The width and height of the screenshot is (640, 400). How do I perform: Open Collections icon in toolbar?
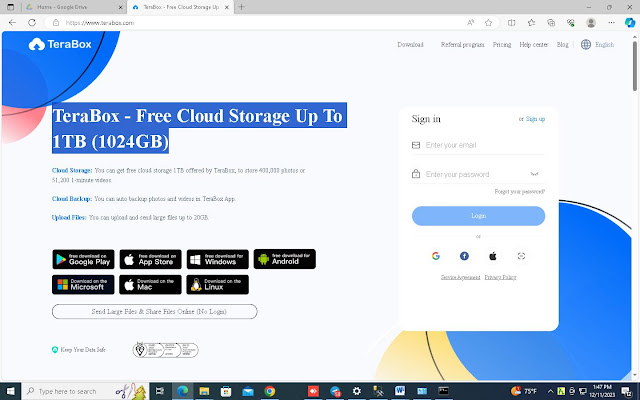[x=551, y=23]
